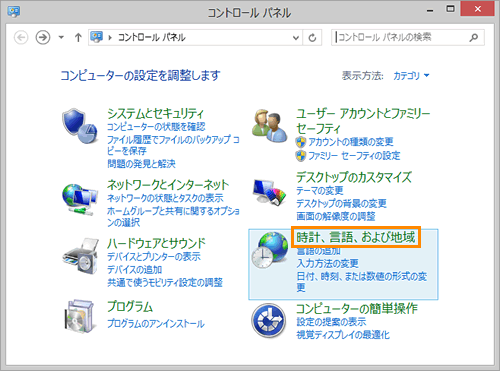Click ネットワークの状態とタスクの表示 link

pos(165,198)
